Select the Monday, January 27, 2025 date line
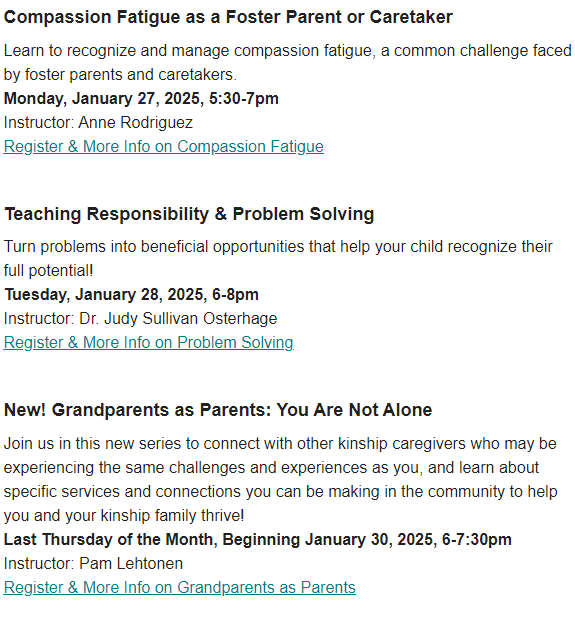The image size is (575, 620). [141, 99]
